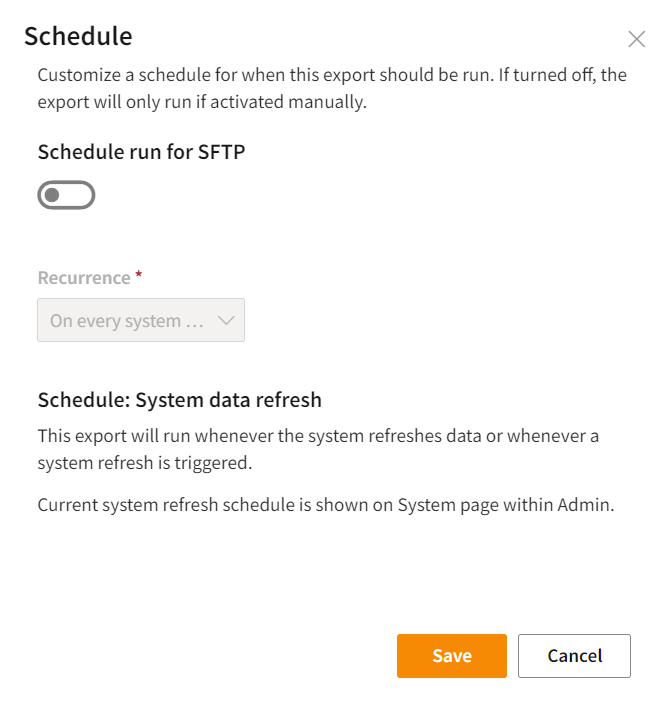
Task: Enable the Schedule run for SFTP switch
Action: [66, 195]
